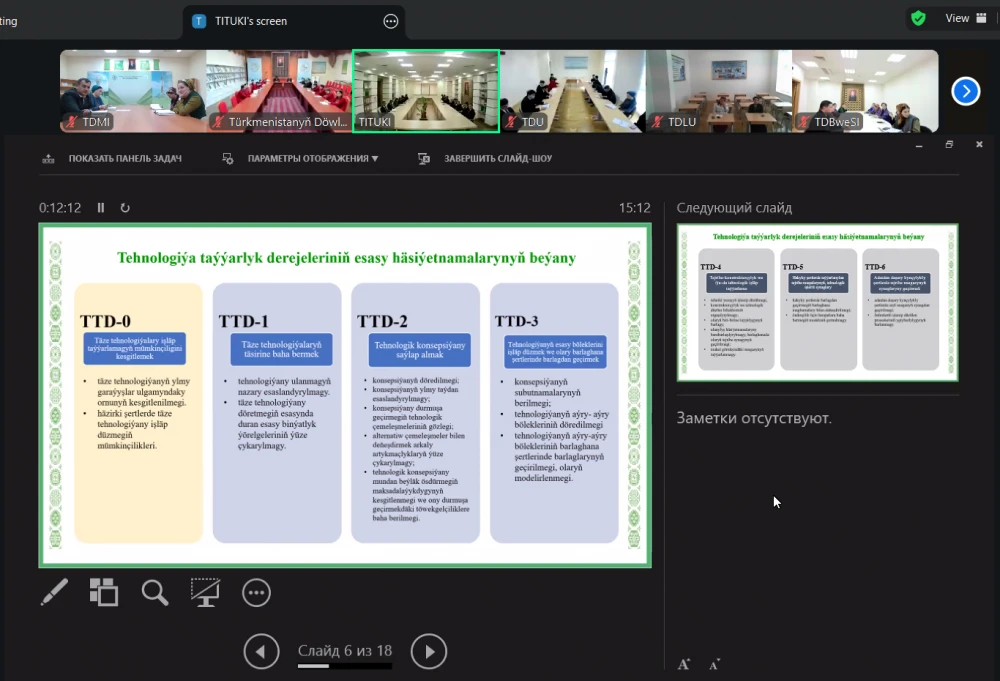Decrease the notes text size
The width and height of the screenshot is (1000, 681).
[714, 664]
